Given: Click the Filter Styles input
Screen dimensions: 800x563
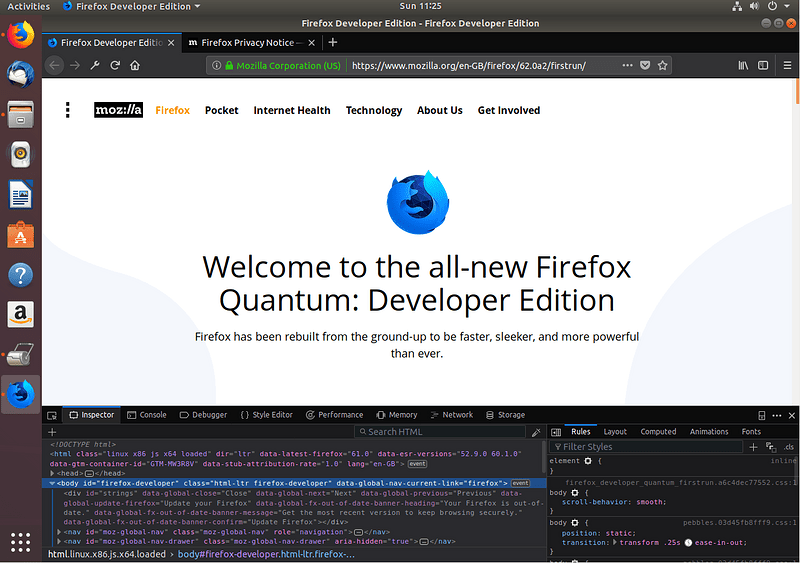Looking at the screenshot, I should (x=646, y=447).
